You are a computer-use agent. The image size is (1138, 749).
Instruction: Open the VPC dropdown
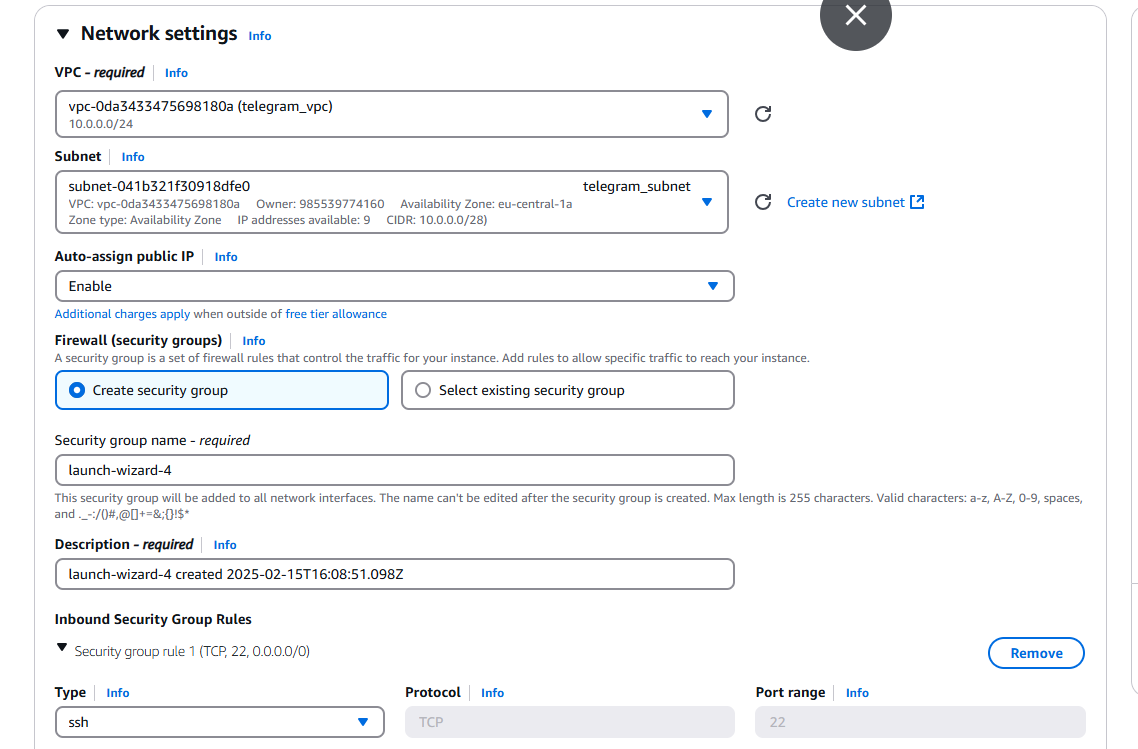[392, 114]
